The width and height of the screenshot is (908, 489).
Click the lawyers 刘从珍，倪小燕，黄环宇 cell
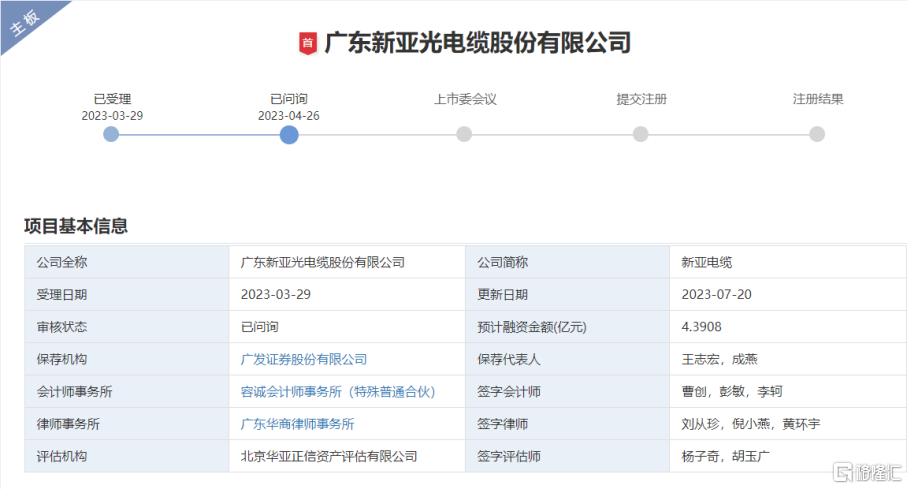click(x=788, y=424)
